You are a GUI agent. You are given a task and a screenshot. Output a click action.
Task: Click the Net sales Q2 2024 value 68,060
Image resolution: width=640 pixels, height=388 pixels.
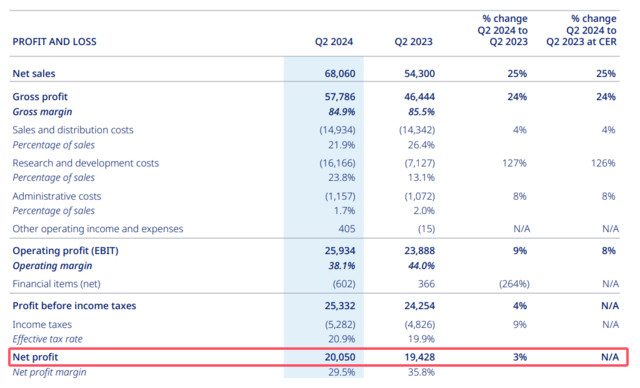[x=340, y=73]
